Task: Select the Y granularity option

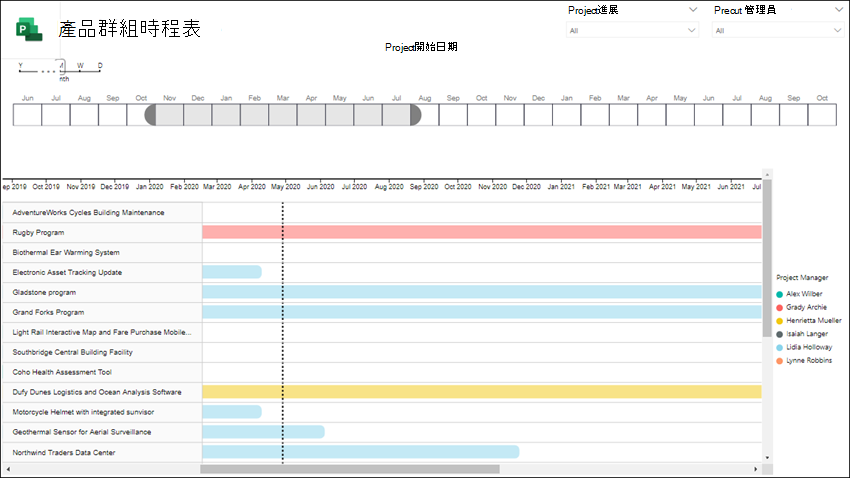Action: [21, 66]
